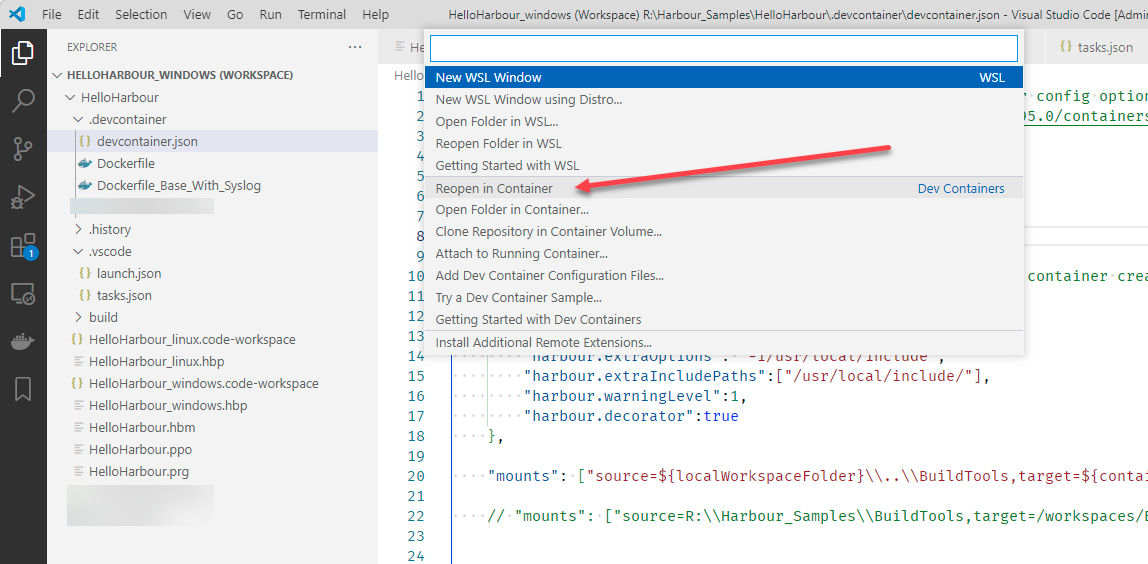Image resolution: width=1148 pixels, height=564 pixels.
Task: Expand the build folder
Action: [x=103, y=317]
